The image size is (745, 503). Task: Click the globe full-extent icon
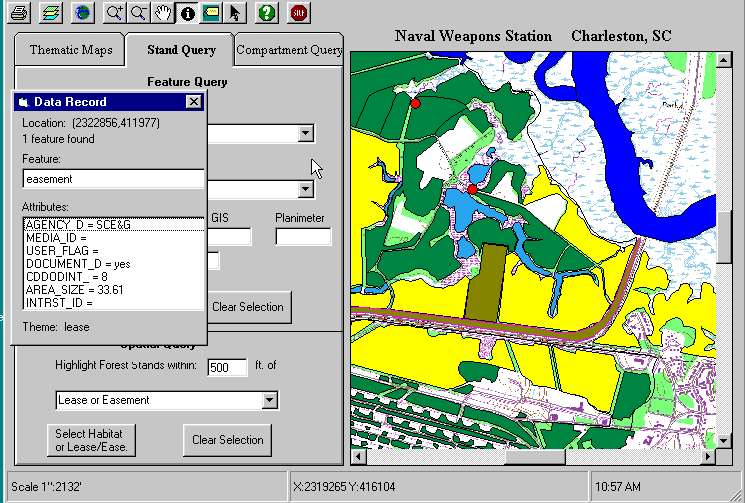click(83, 13)
